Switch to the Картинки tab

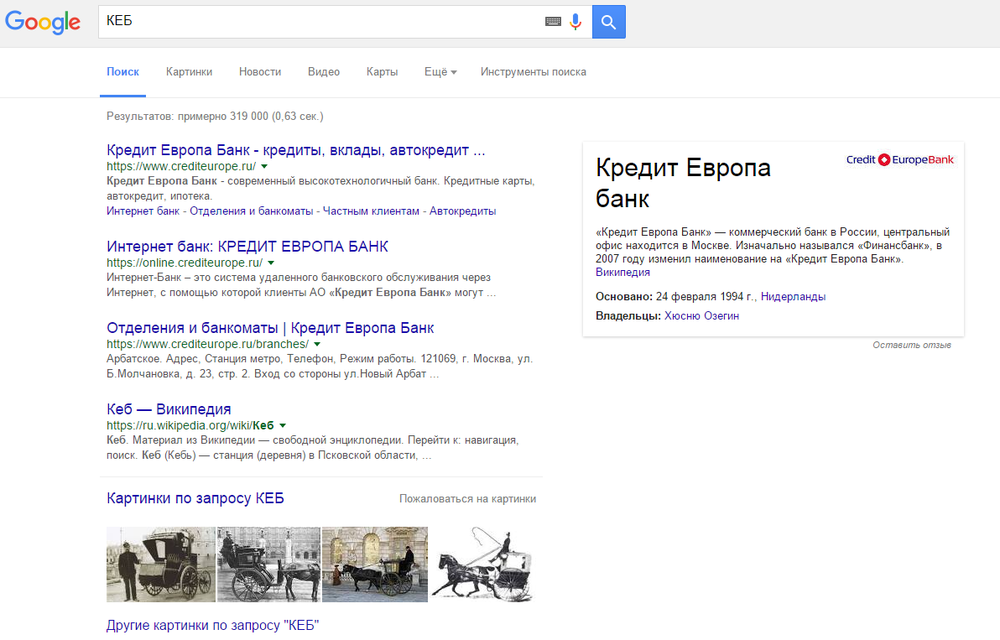pos(189,72)
